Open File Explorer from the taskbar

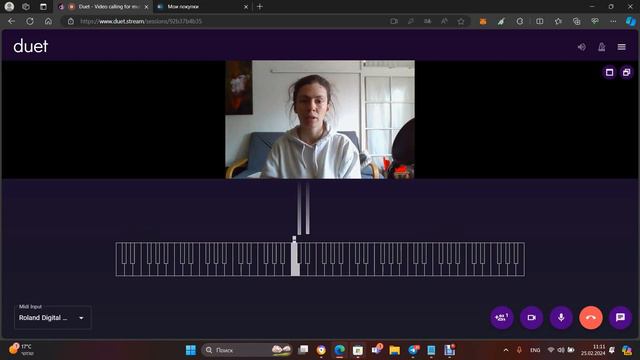tap(394, 350)
